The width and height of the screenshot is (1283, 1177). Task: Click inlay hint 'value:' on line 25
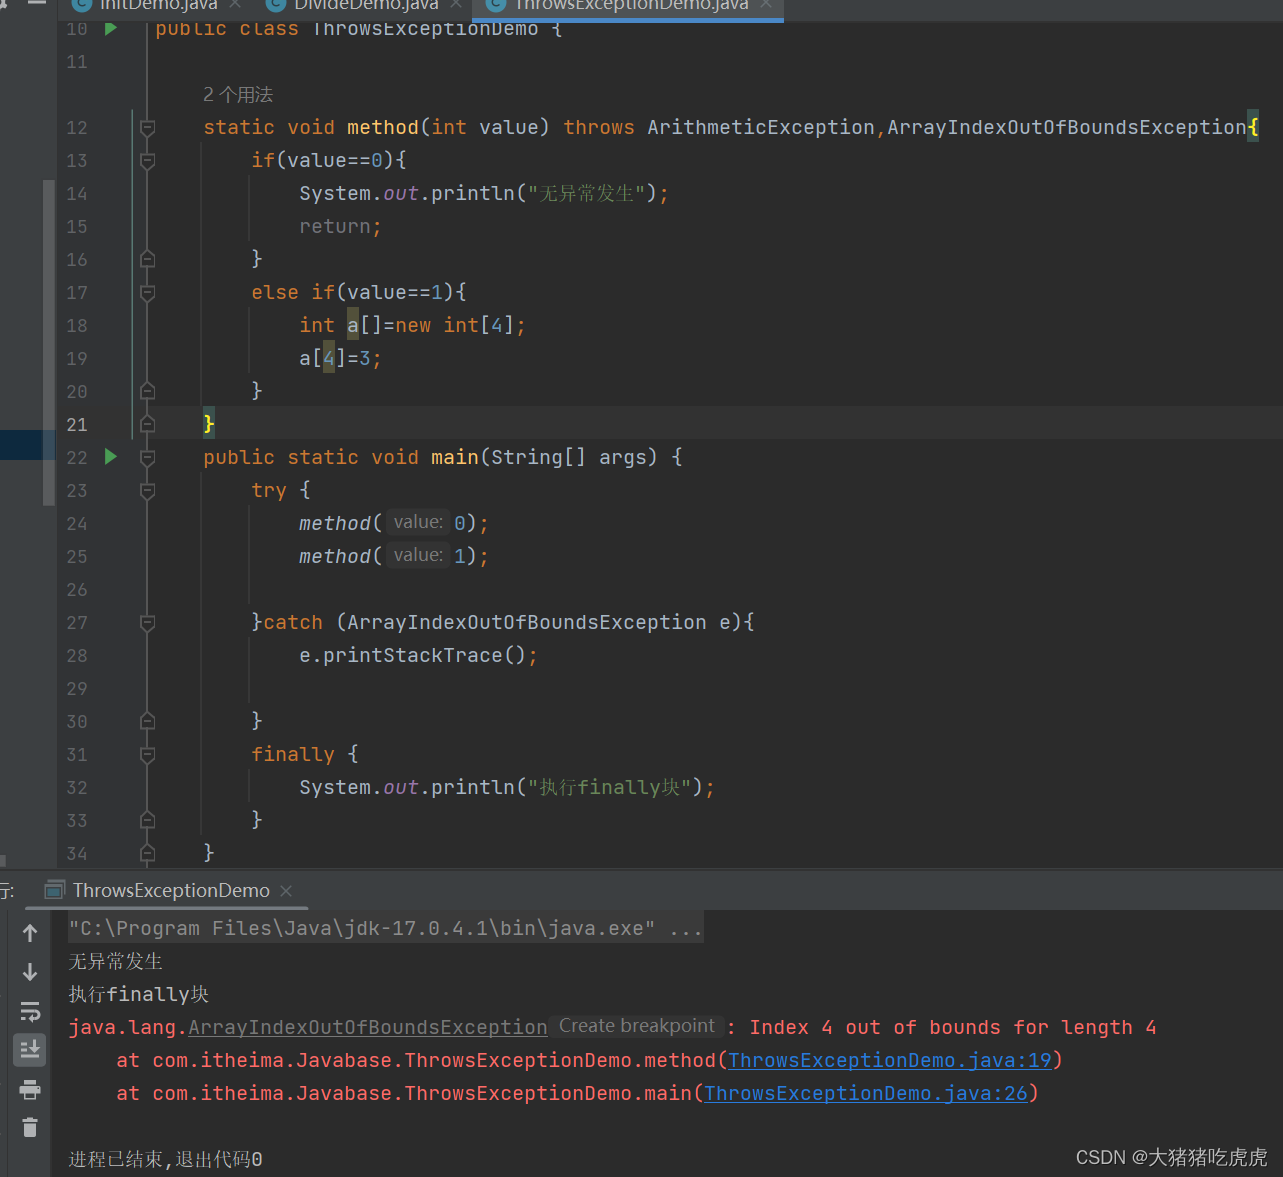click(x=418, y=555)
